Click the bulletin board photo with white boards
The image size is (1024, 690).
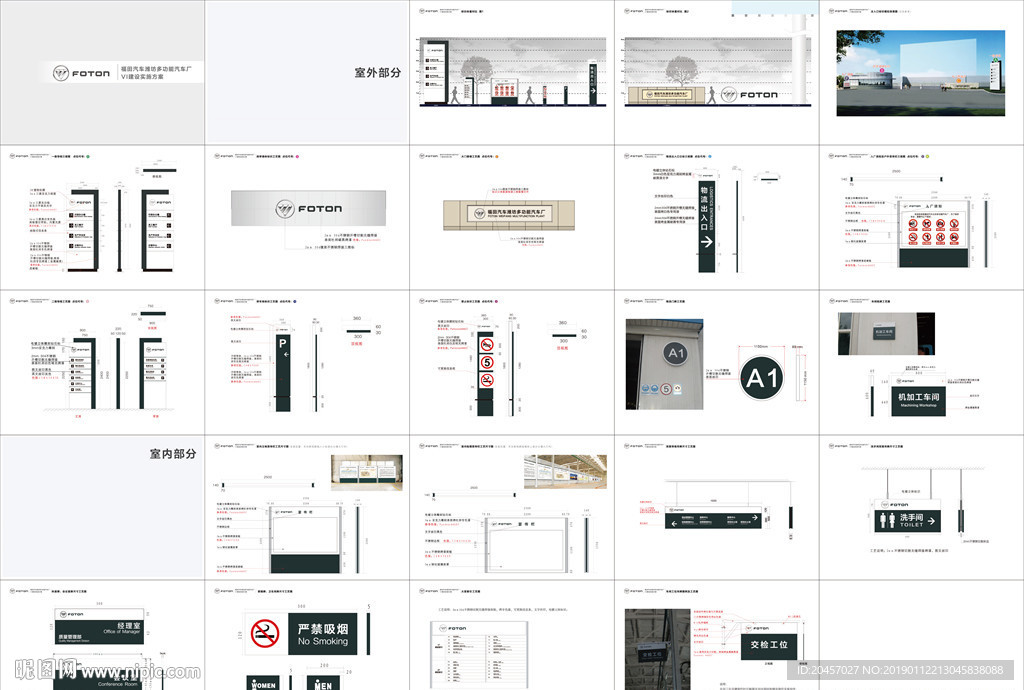pos(367,473)
